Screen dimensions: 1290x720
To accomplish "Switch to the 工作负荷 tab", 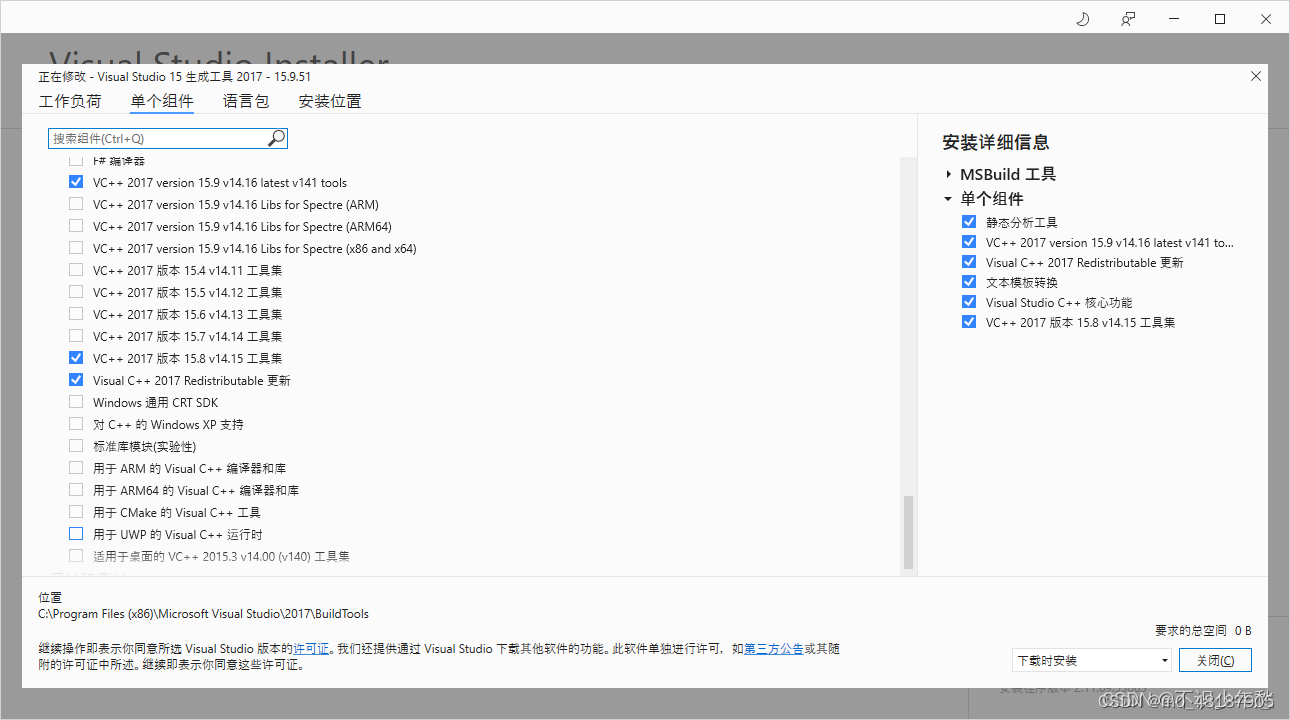I will (70, 101).
